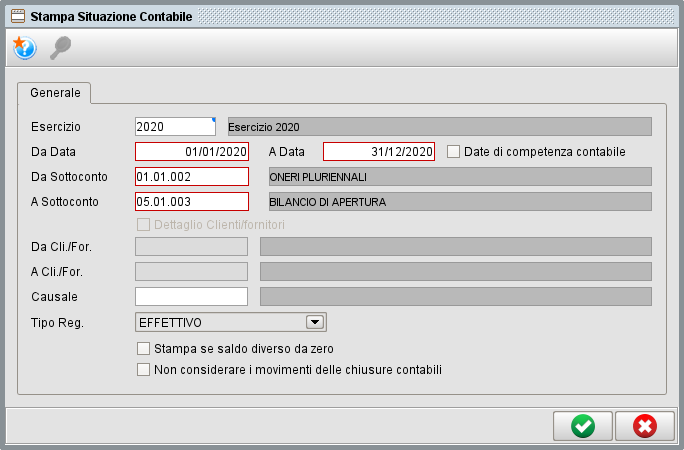The height and width of the screenshot is (450, 684).
Task: Click the ONERI PLURIENNALI description field
Action: (x=459, y=177)
